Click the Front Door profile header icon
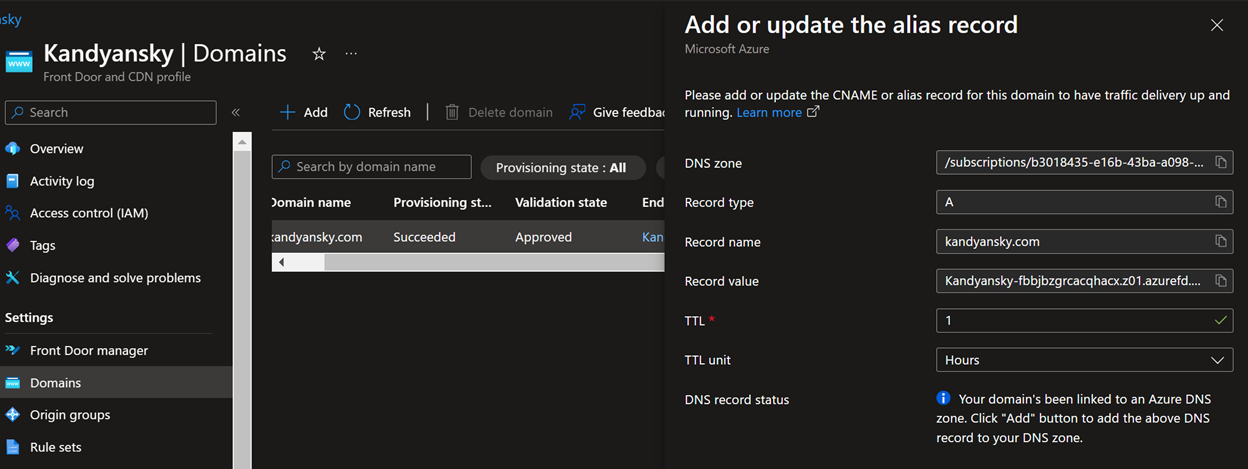The width and height of the screenshot is (1248, 469). 19,61
